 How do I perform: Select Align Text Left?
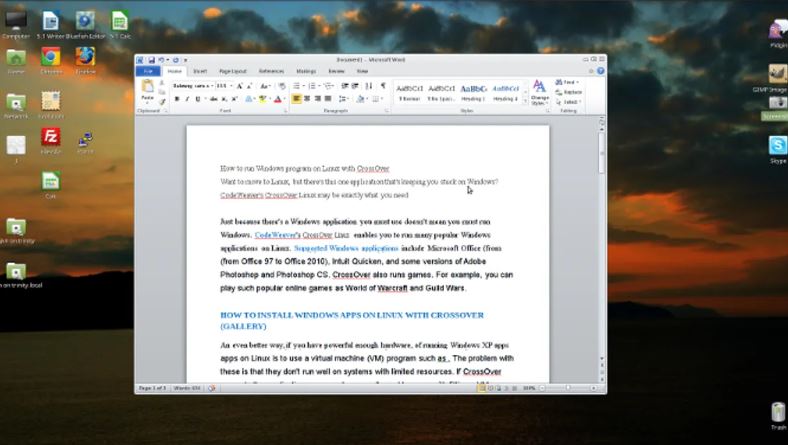click(x=297, y=99)
